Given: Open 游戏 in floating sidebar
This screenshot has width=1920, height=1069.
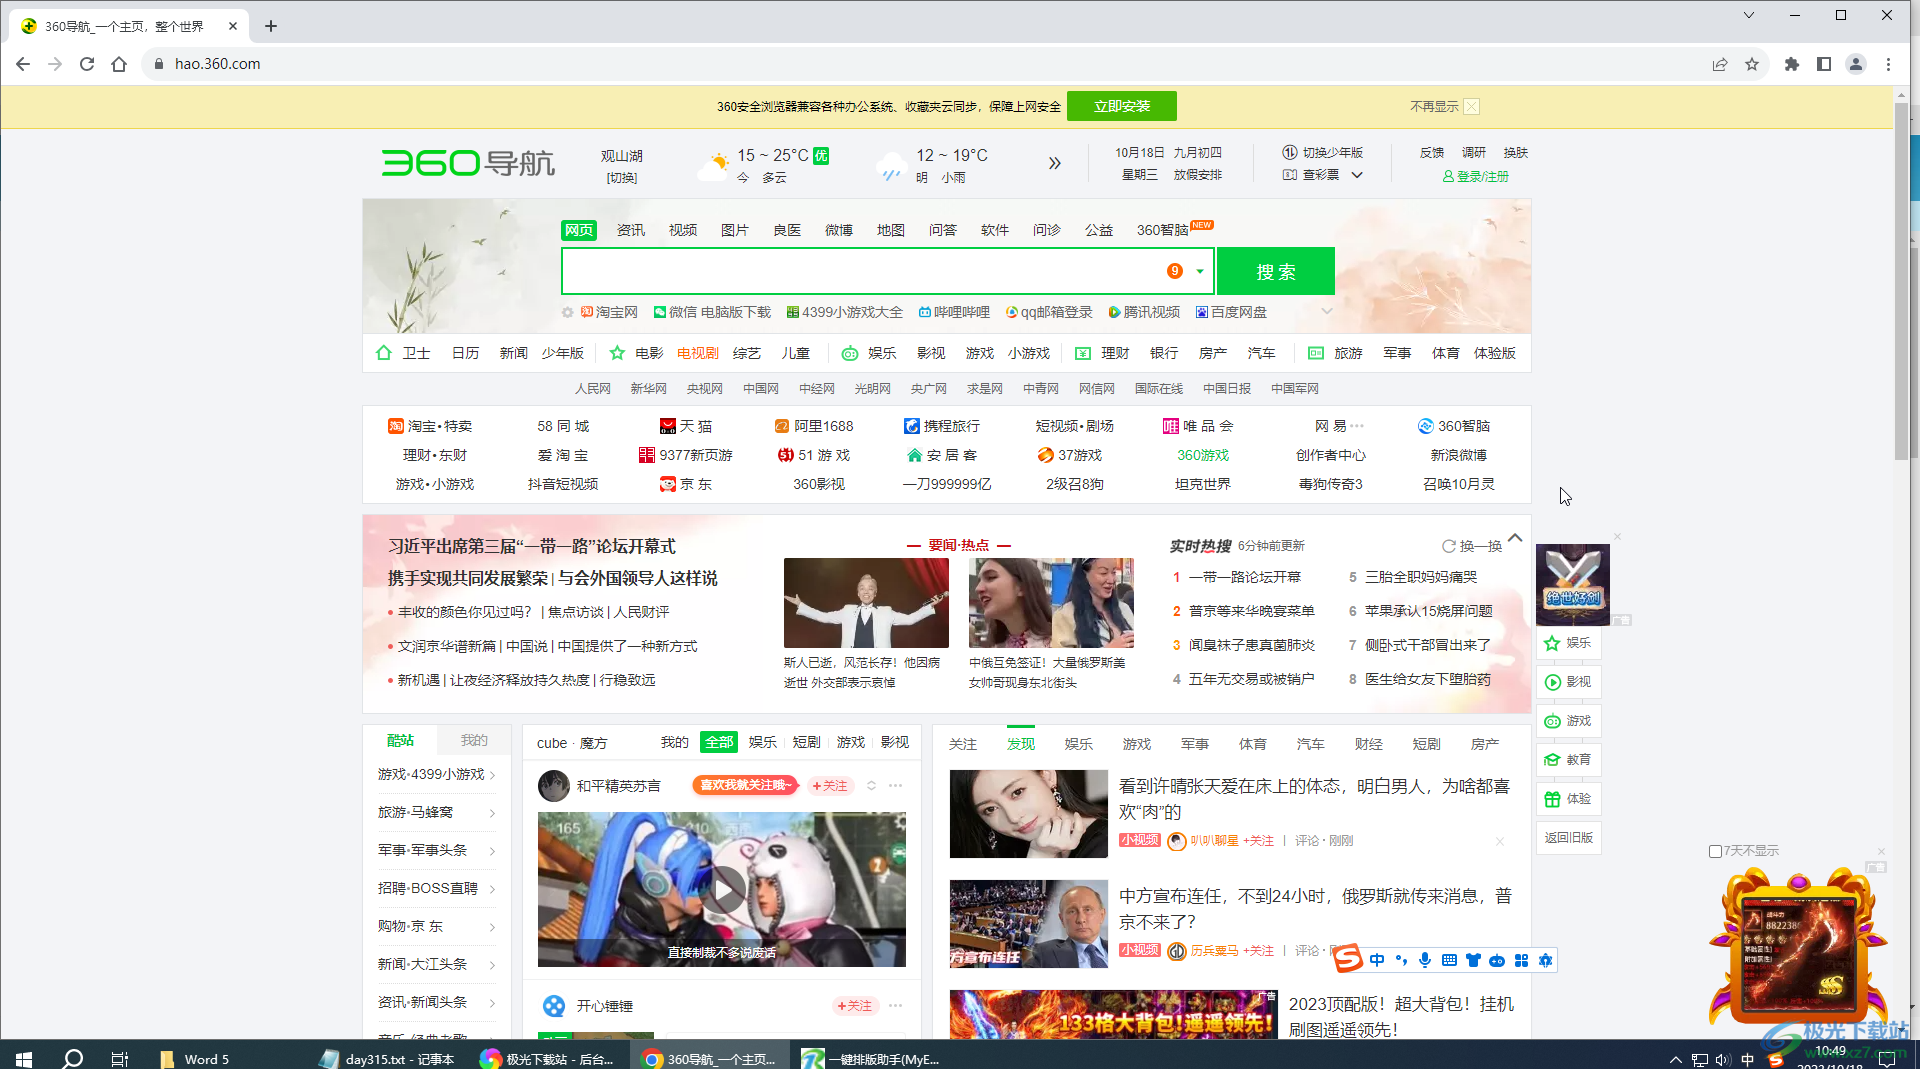Looking at the screenshot, I should point(1568,721).
